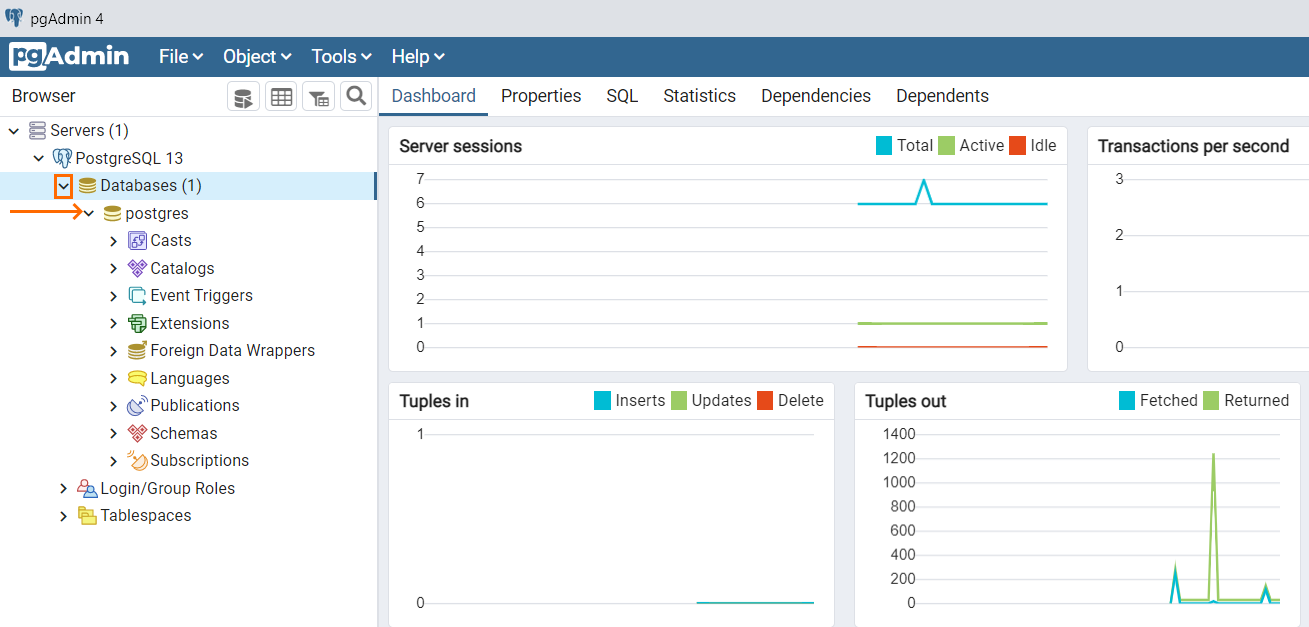Click the Subscriptions node icon
This screenshot has height=627, width=1309.
pyautogui.click(x=138, y=461)
